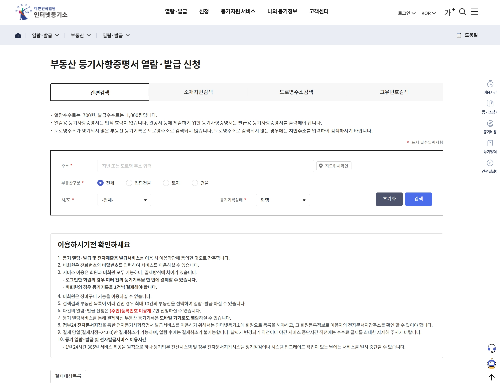The image size is (500, 386).
Task: Switch to the 도로명주소 검색 tab
Action: pyautogui.click(x=296, y=92)
